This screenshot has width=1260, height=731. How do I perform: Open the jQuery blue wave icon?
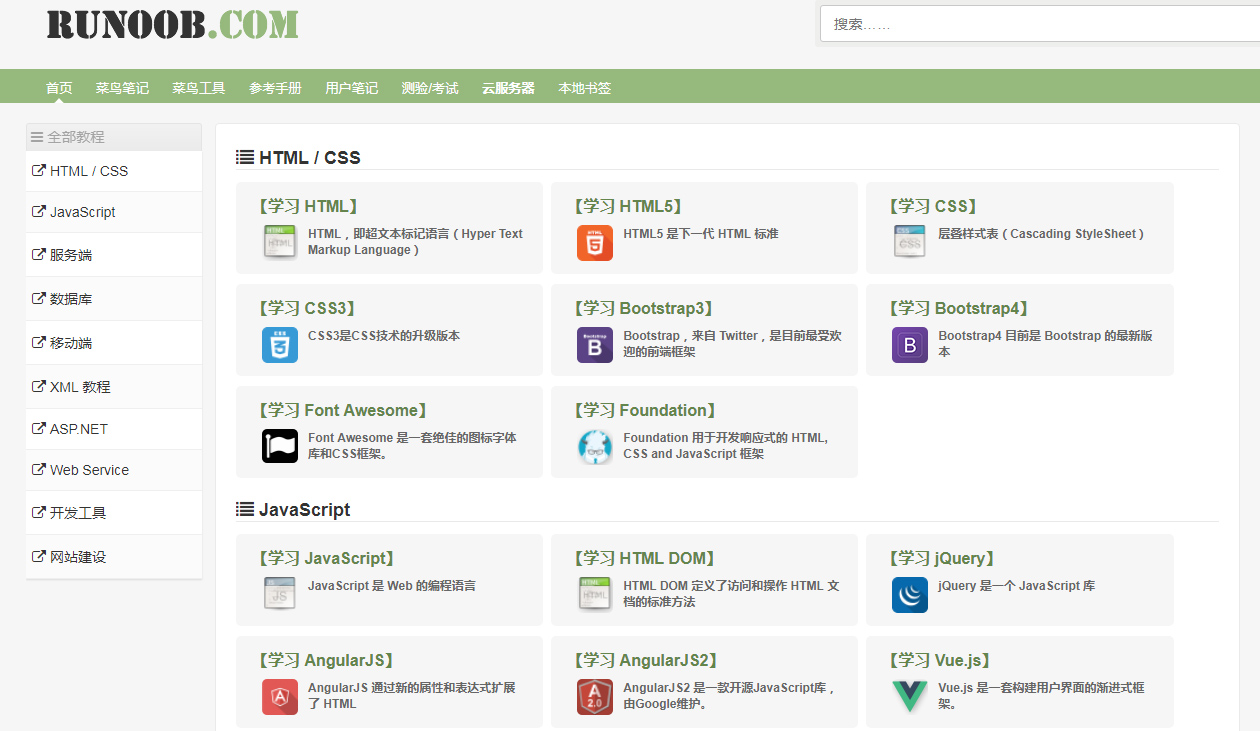(x=909, y=595)
